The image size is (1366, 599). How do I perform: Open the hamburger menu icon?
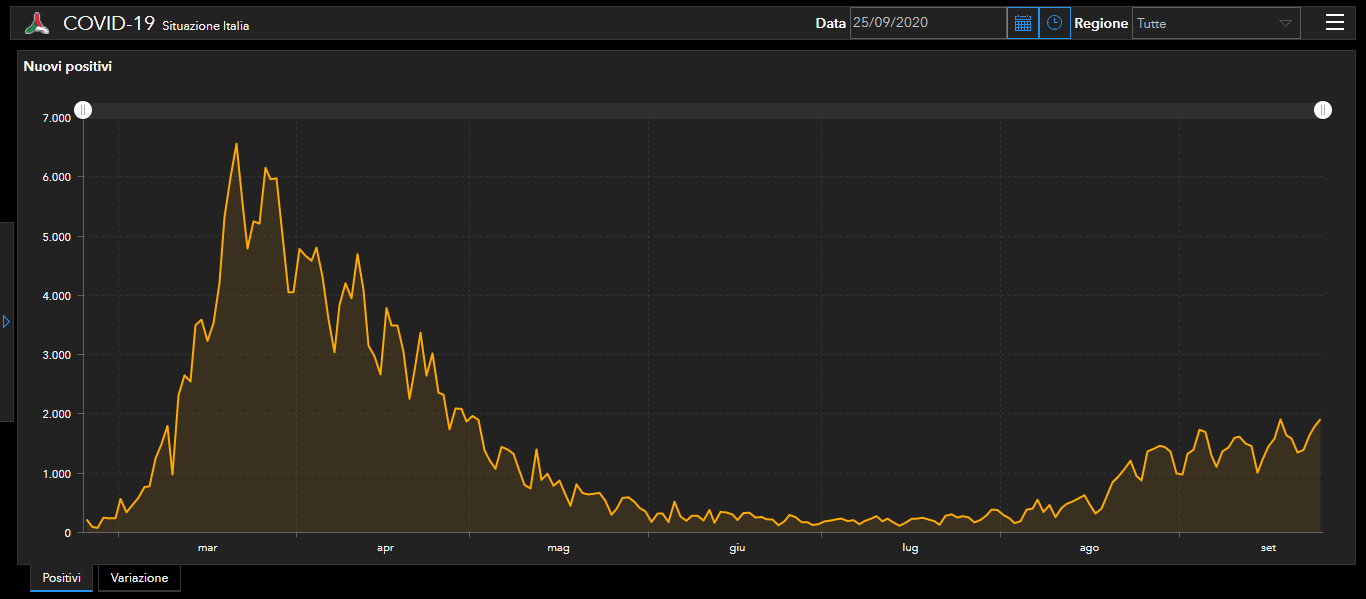(x=1335, y=22)
